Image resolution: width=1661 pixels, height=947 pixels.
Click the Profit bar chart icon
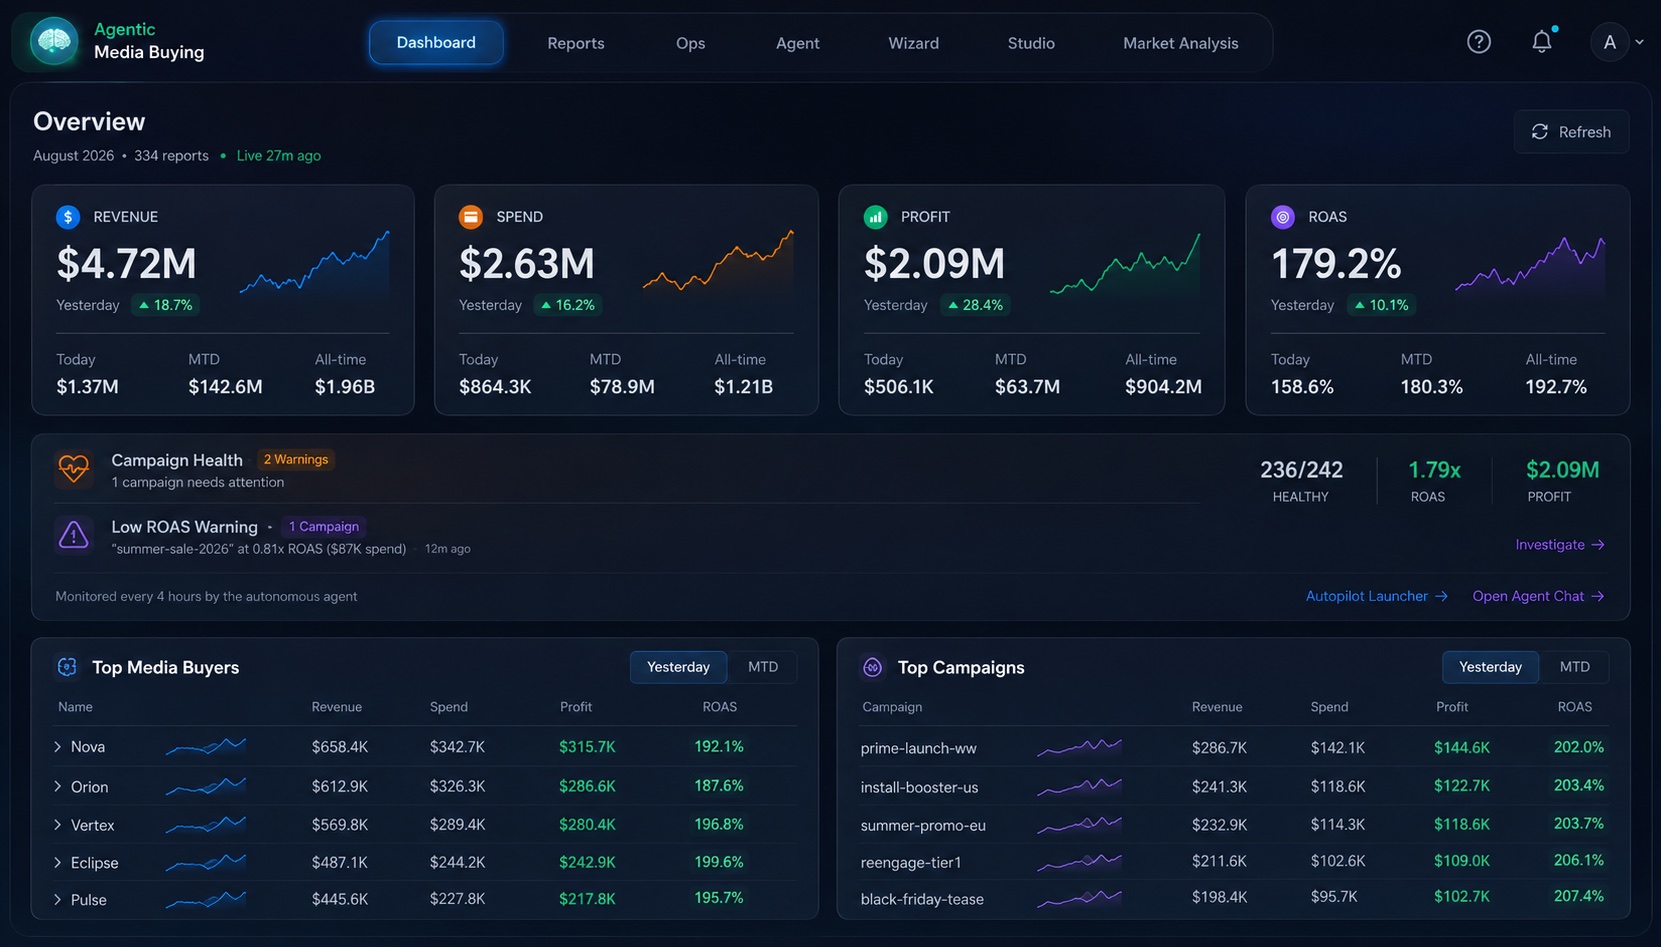click(x=876, y=217)
